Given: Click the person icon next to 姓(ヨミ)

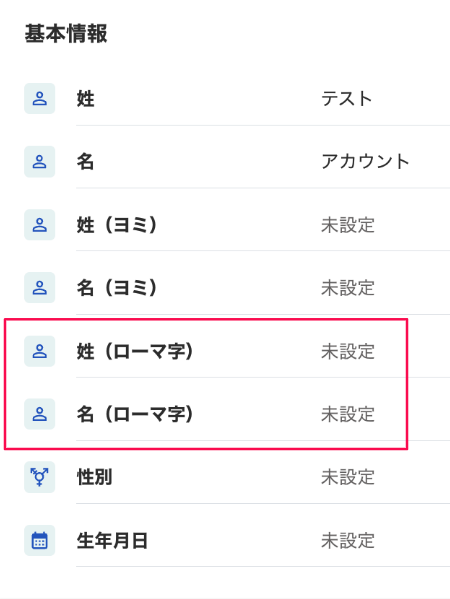Looking at the screenshot, I should (39, 225).
